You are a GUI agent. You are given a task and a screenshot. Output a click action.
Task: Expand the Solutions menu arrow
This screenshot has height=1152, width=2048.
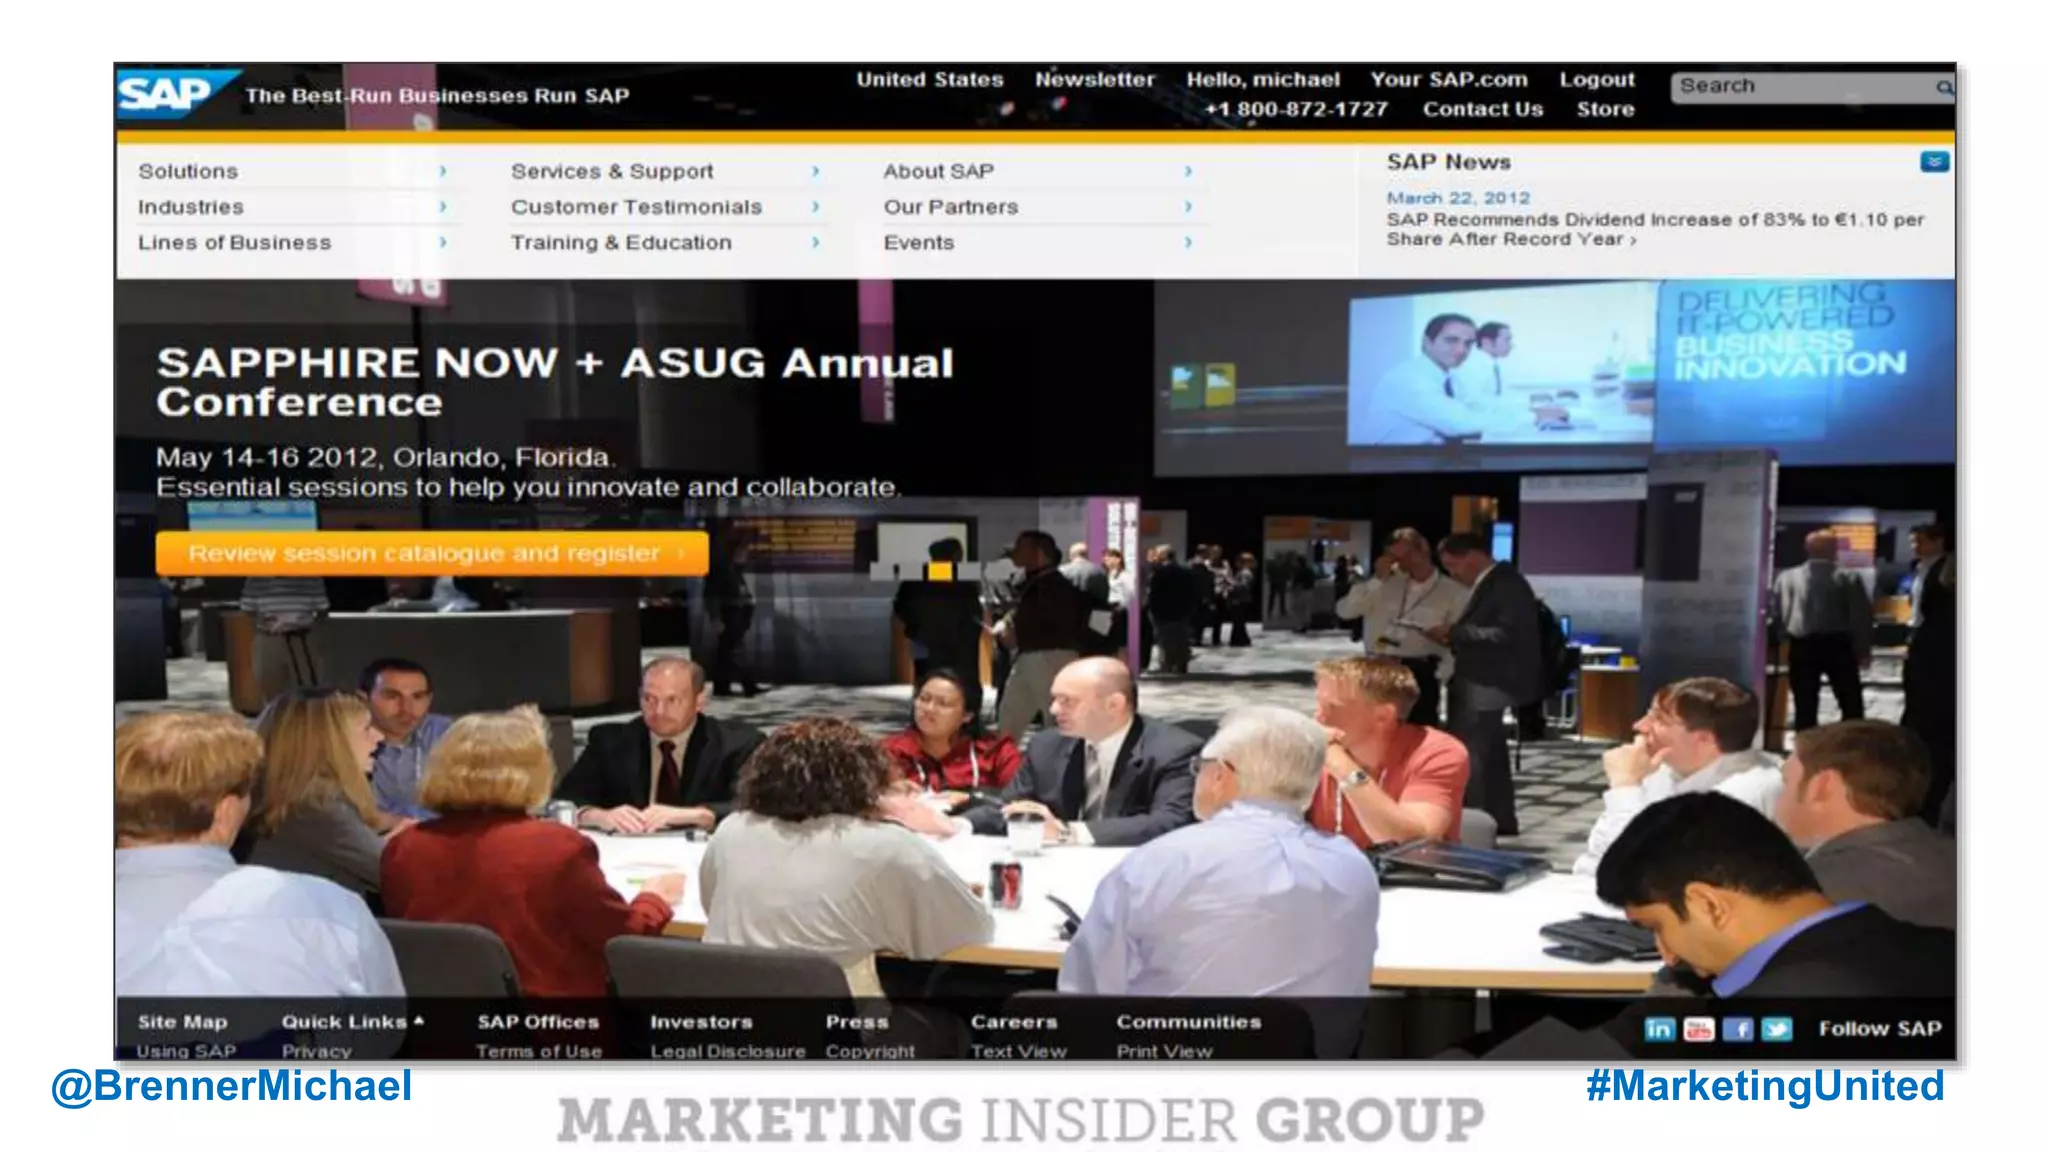pyautogui.click(x=443, y=172)
